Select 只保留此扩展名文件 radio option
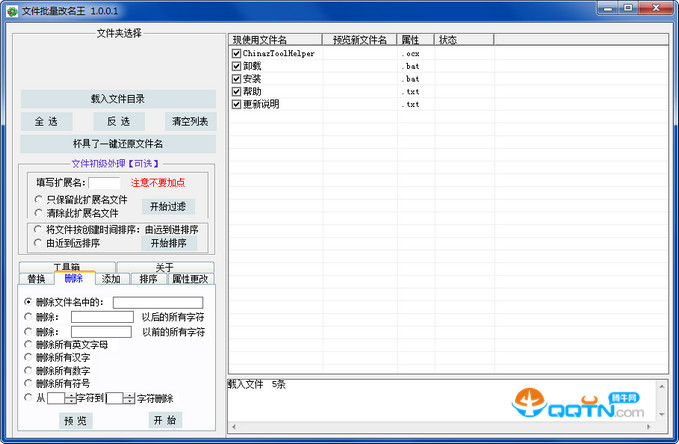679x444 pixels. point(39,200)
